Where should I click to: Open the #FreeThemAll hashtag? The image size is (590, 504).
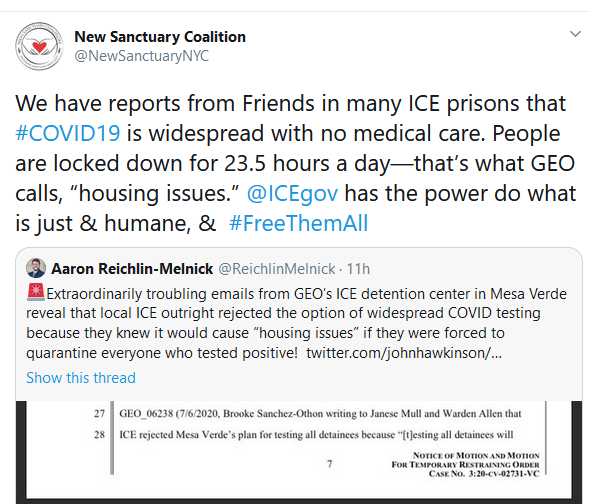[x=298, y=223]
